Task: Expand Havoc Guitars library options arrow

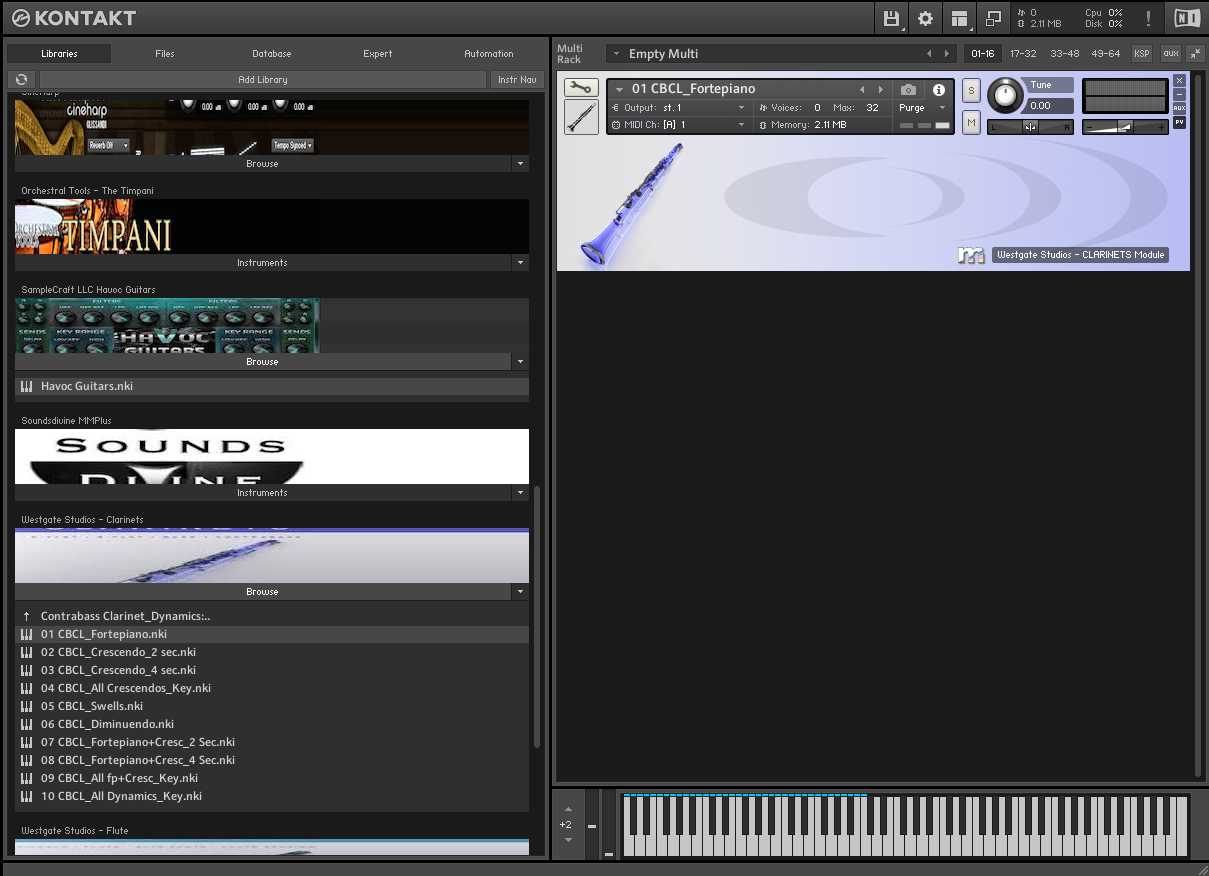Action: click(x=519, y=362)
